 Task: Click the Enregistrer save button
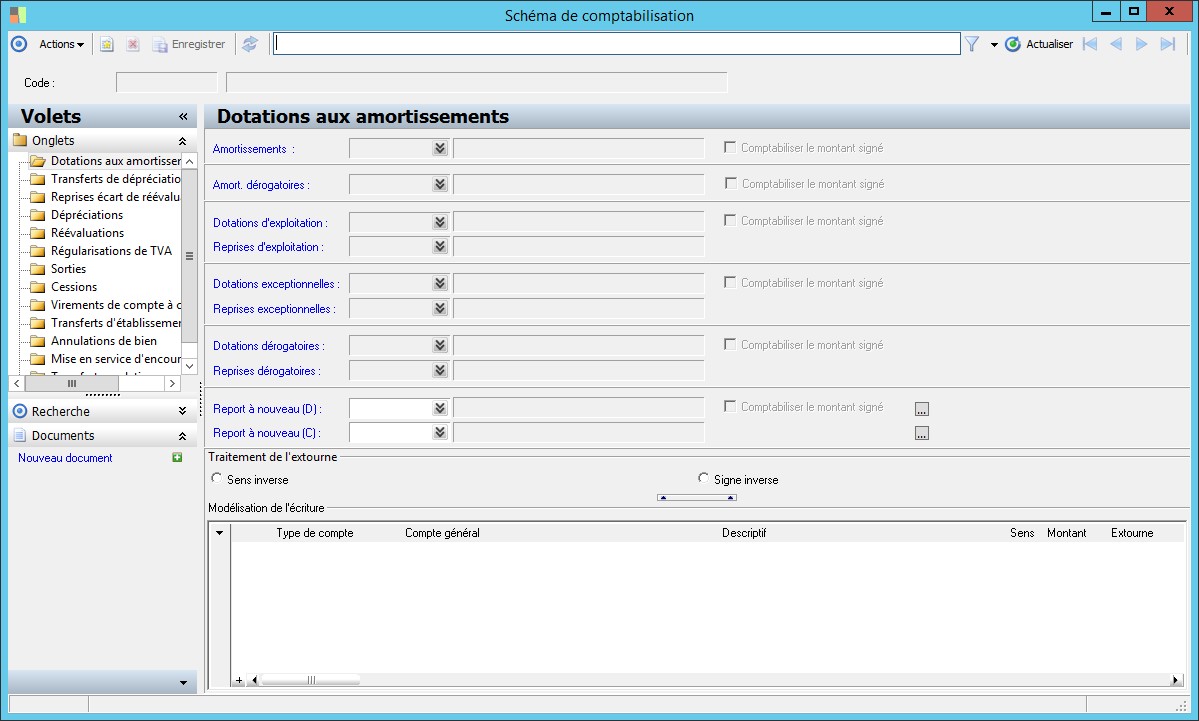coord(189,44)
